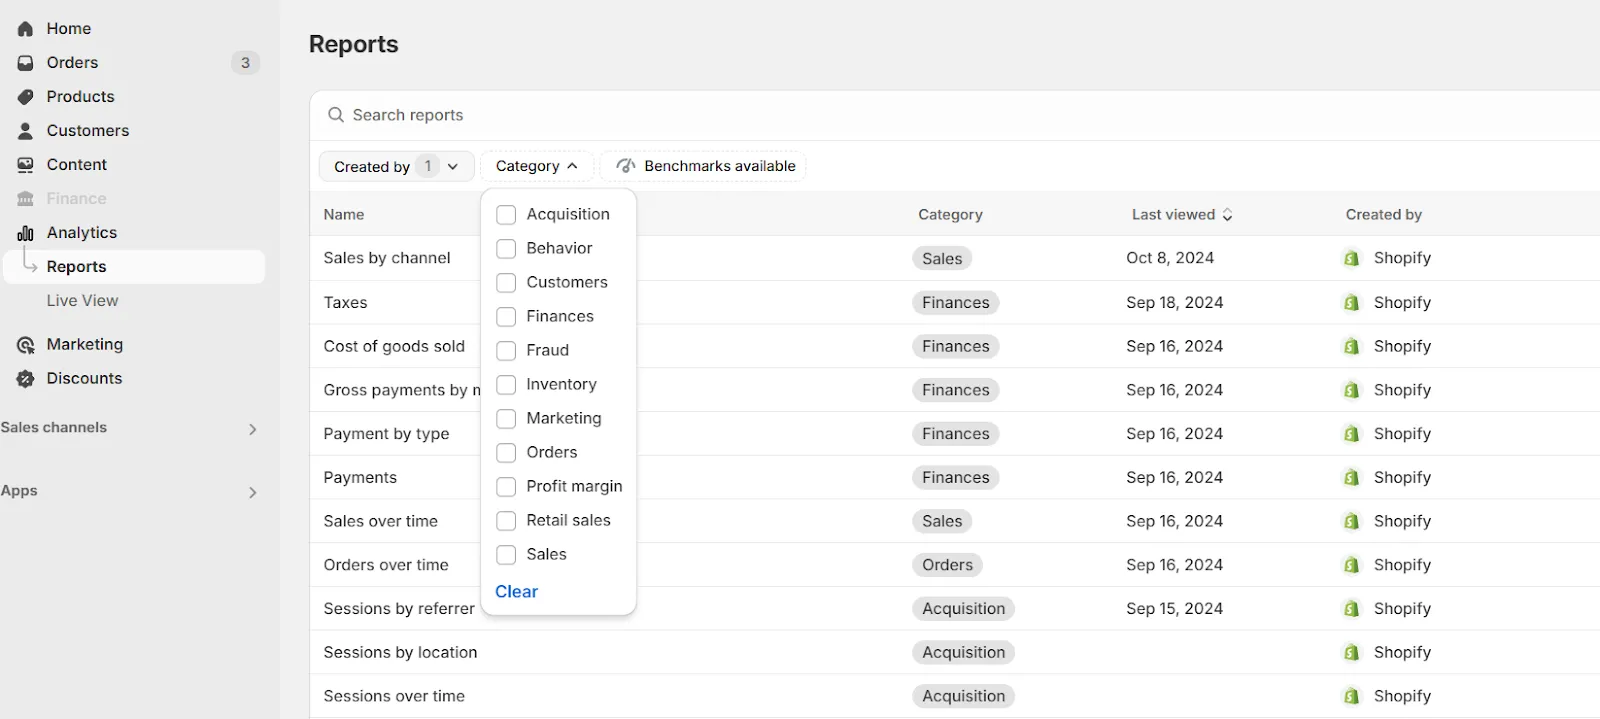Click the Shopify logo in Payments row

point(1351,478)
